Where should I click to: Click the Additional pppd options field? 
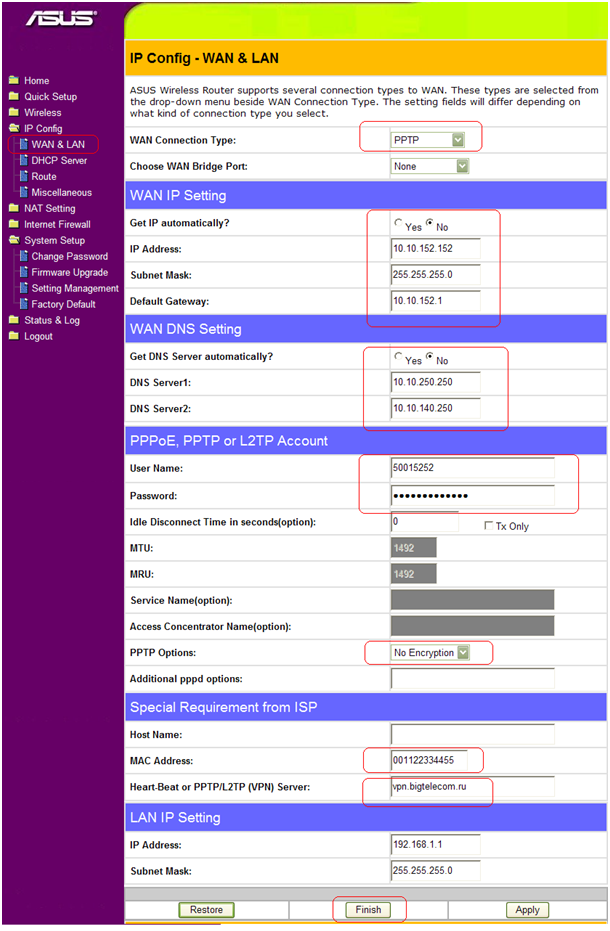click(x=473, y=679)
